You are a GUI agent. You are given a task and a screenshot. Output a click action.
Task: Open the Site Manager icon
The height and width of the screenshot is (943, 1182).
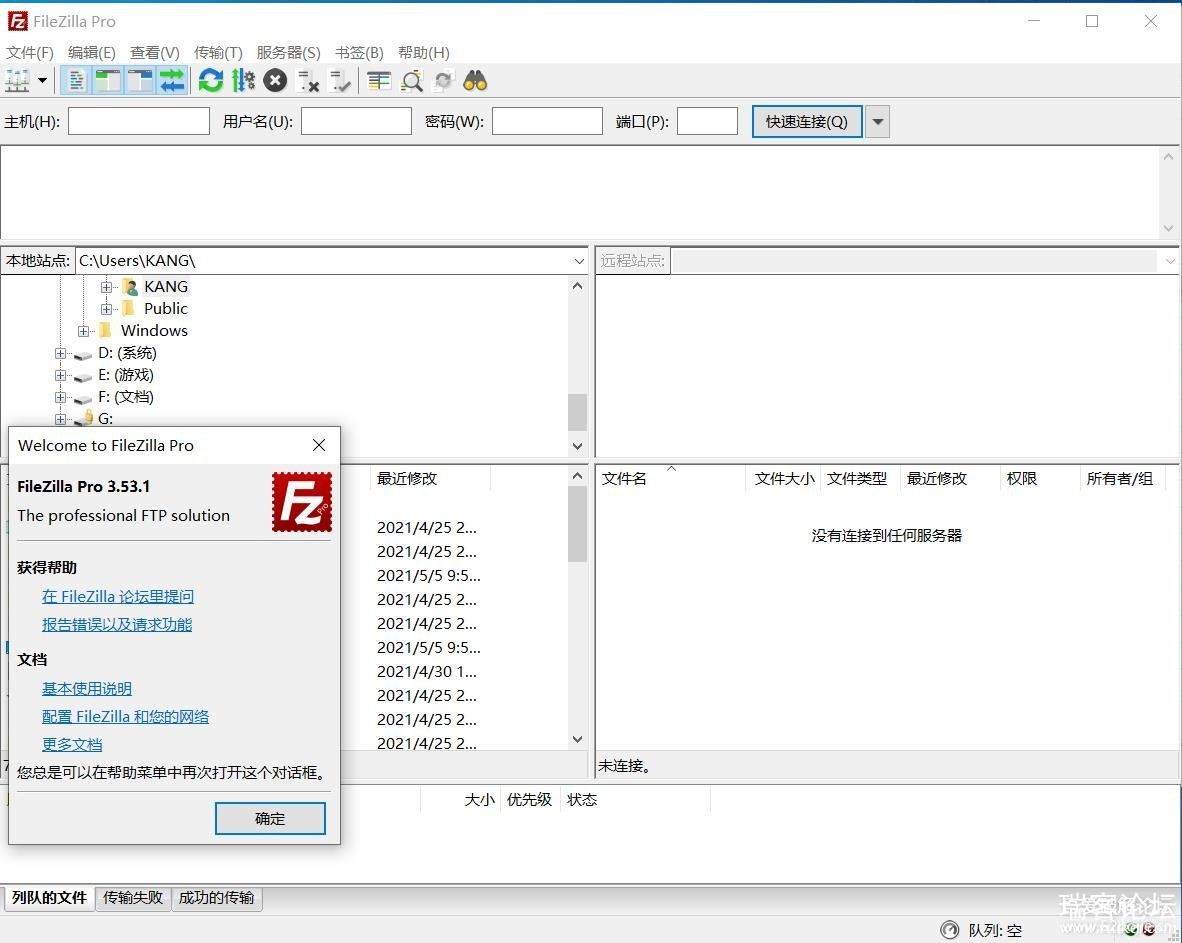tap(17, 80)
